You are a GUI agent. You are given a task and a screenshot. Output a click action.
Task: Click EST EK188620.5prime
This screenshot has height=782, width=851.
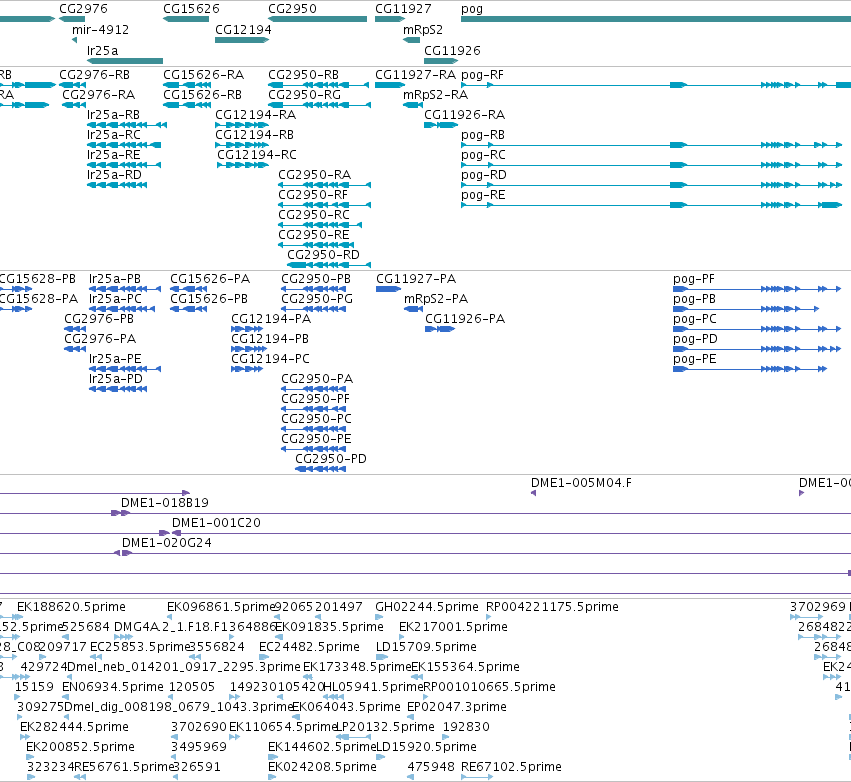17,617
